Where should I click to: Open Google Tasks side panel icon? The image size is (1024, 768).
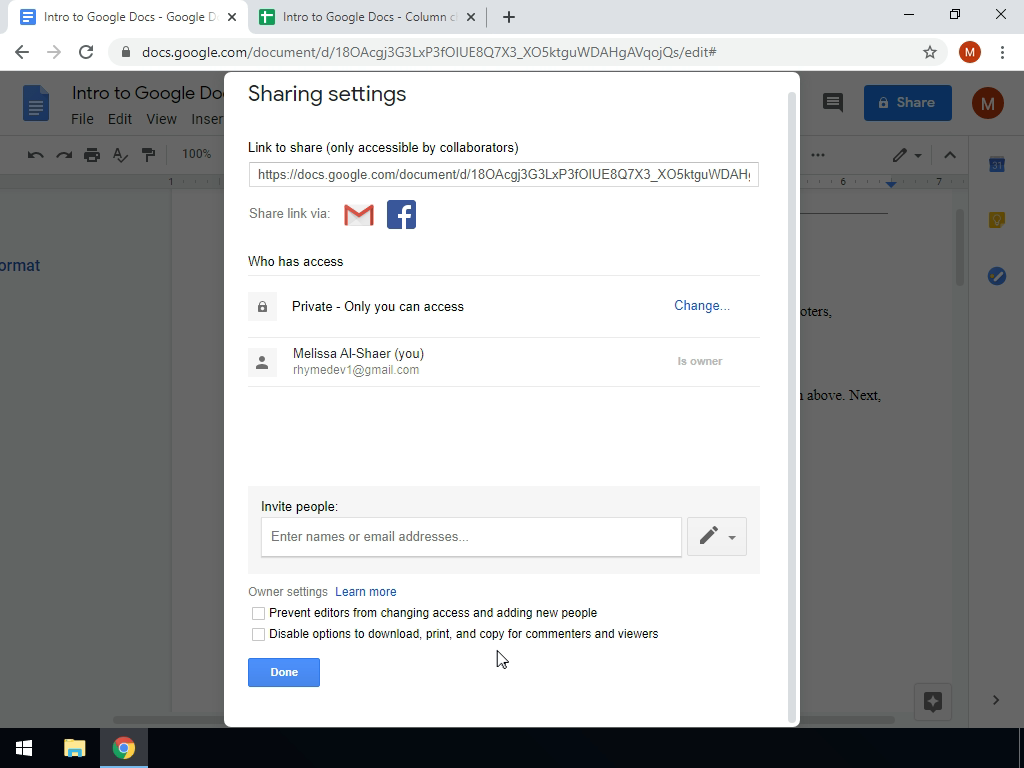coord(997,276)
